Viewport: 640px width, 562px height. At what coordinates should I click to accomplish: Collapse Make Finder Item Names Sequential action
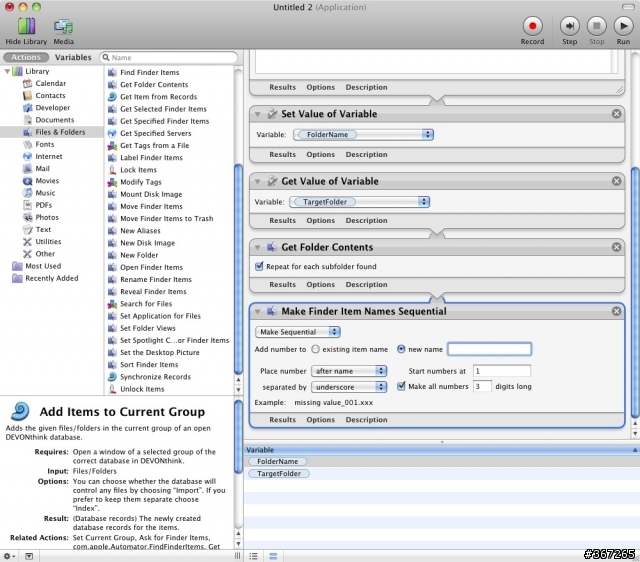(x=258, y=311)
